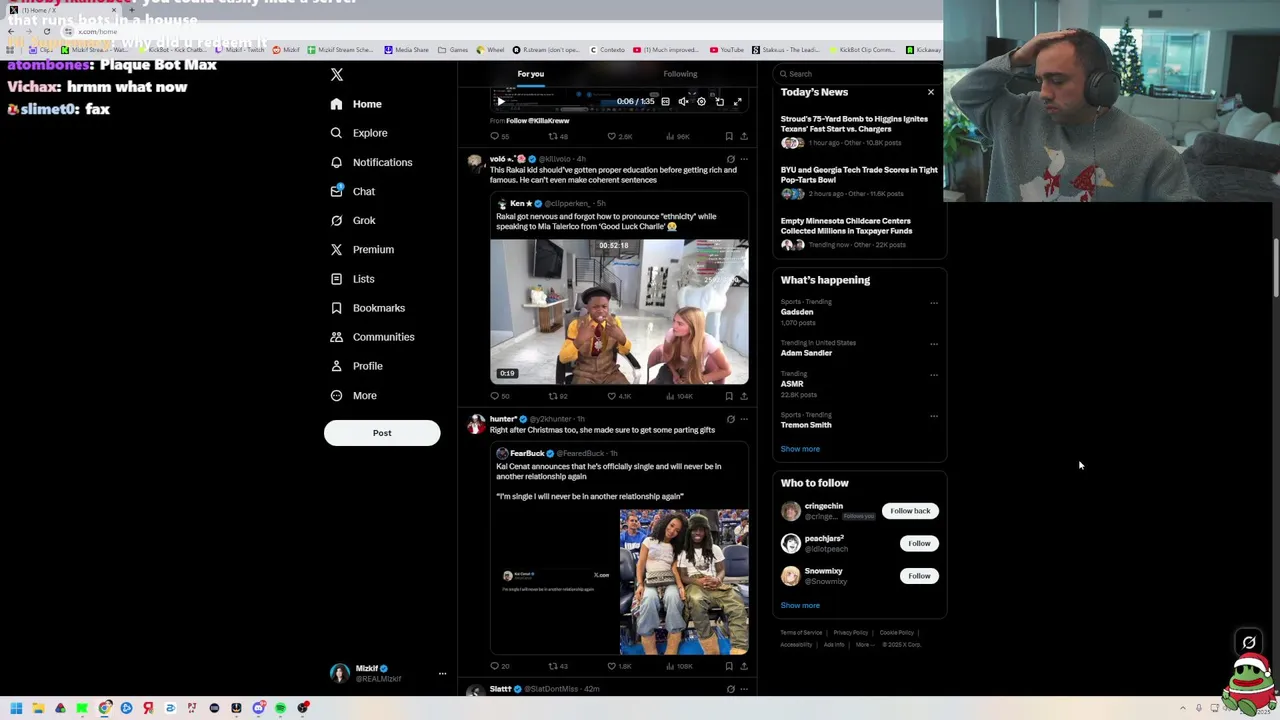Click the Post button

382,433
